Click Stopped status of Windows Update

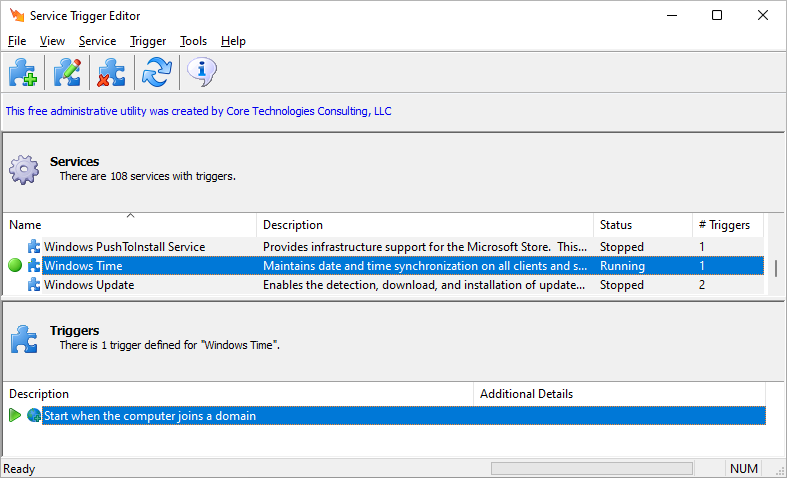click(622, 285)
